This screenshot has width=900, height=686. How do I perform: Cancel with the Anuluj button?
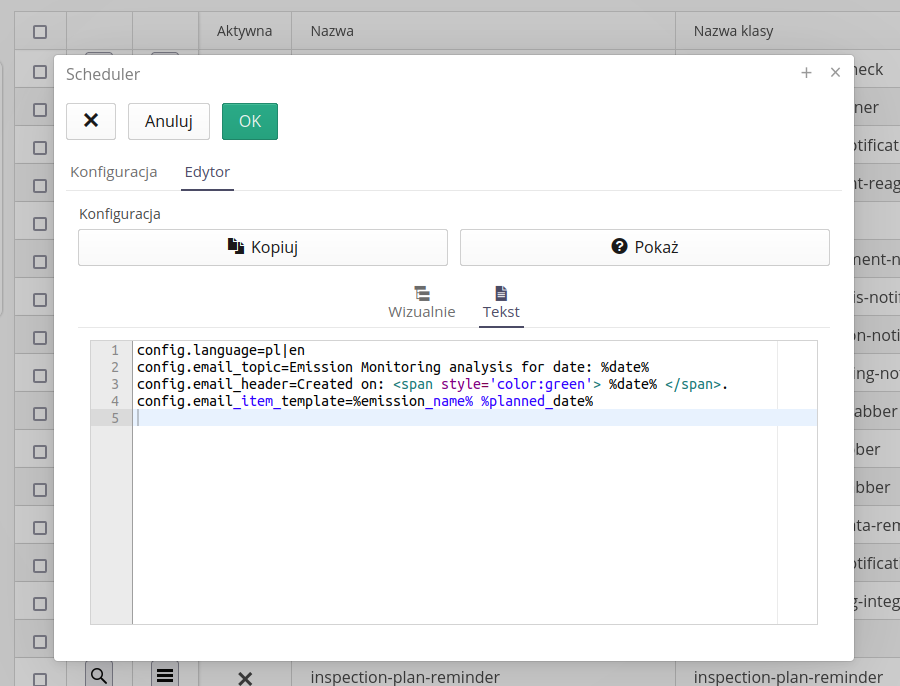pos(168,121)
